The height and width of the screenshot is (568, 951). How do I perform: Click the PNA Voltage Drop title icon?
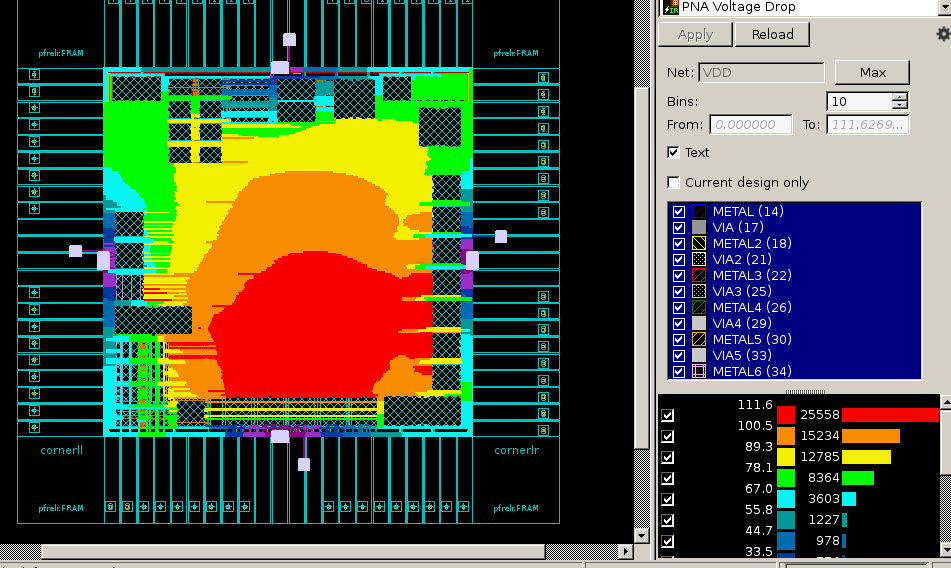pos(670,7)
